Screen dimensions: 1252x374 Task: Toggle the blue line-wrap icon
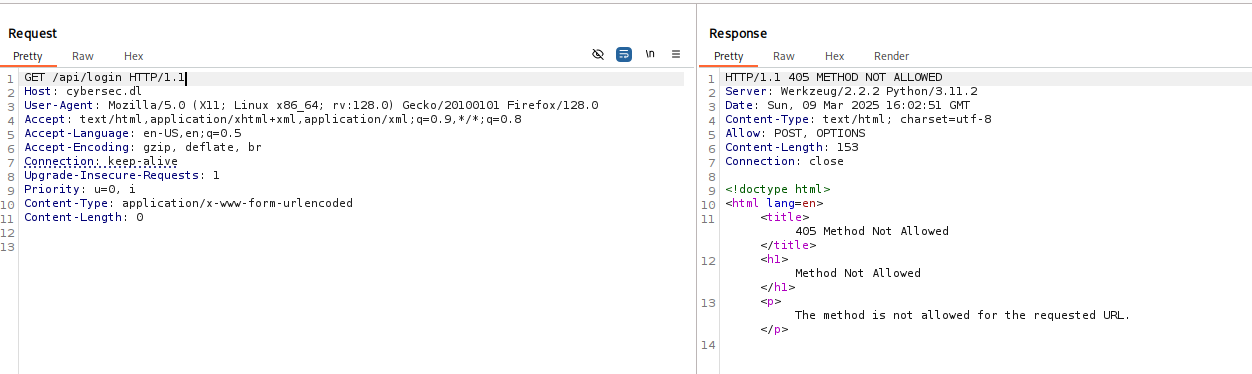(624, 54)
